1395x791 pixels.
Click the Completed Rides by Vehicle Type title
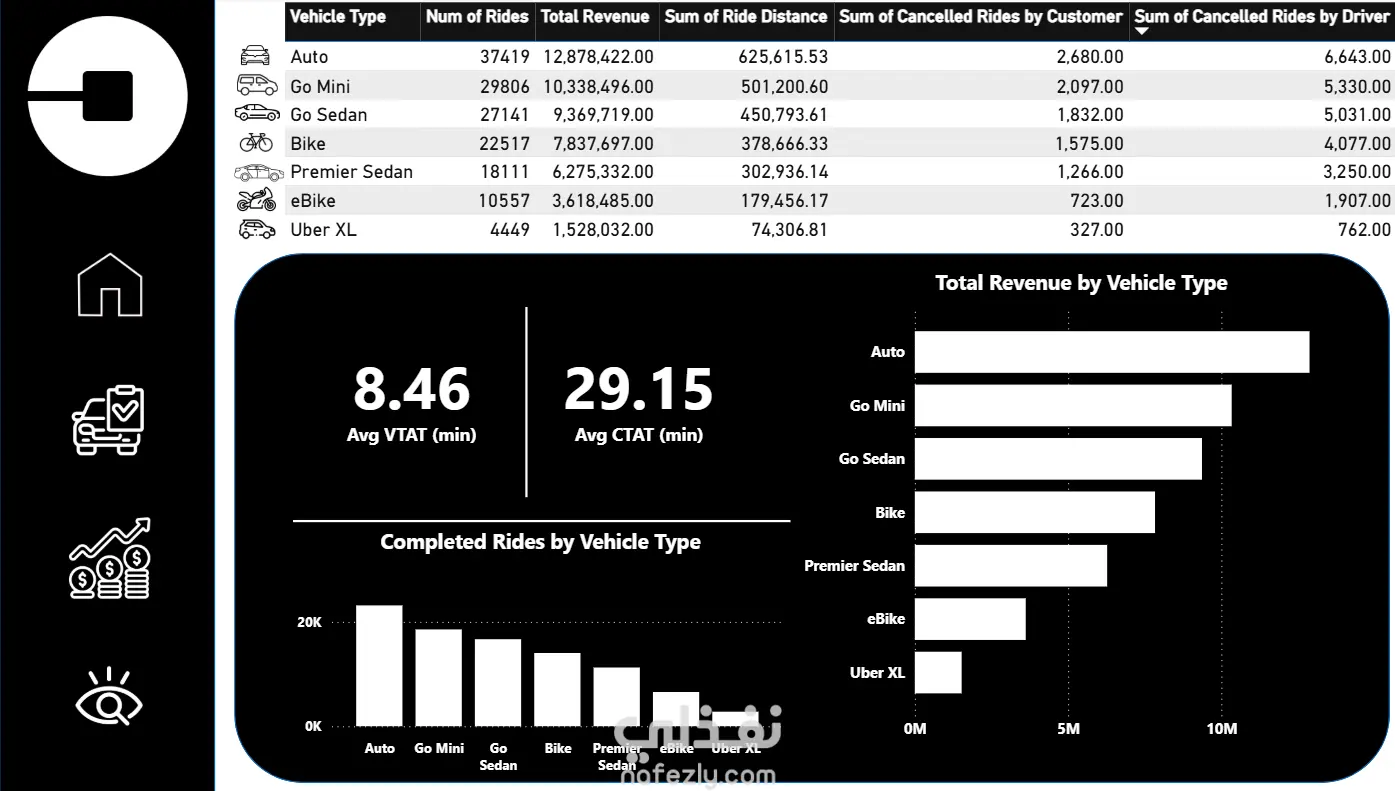click(540, 542)
